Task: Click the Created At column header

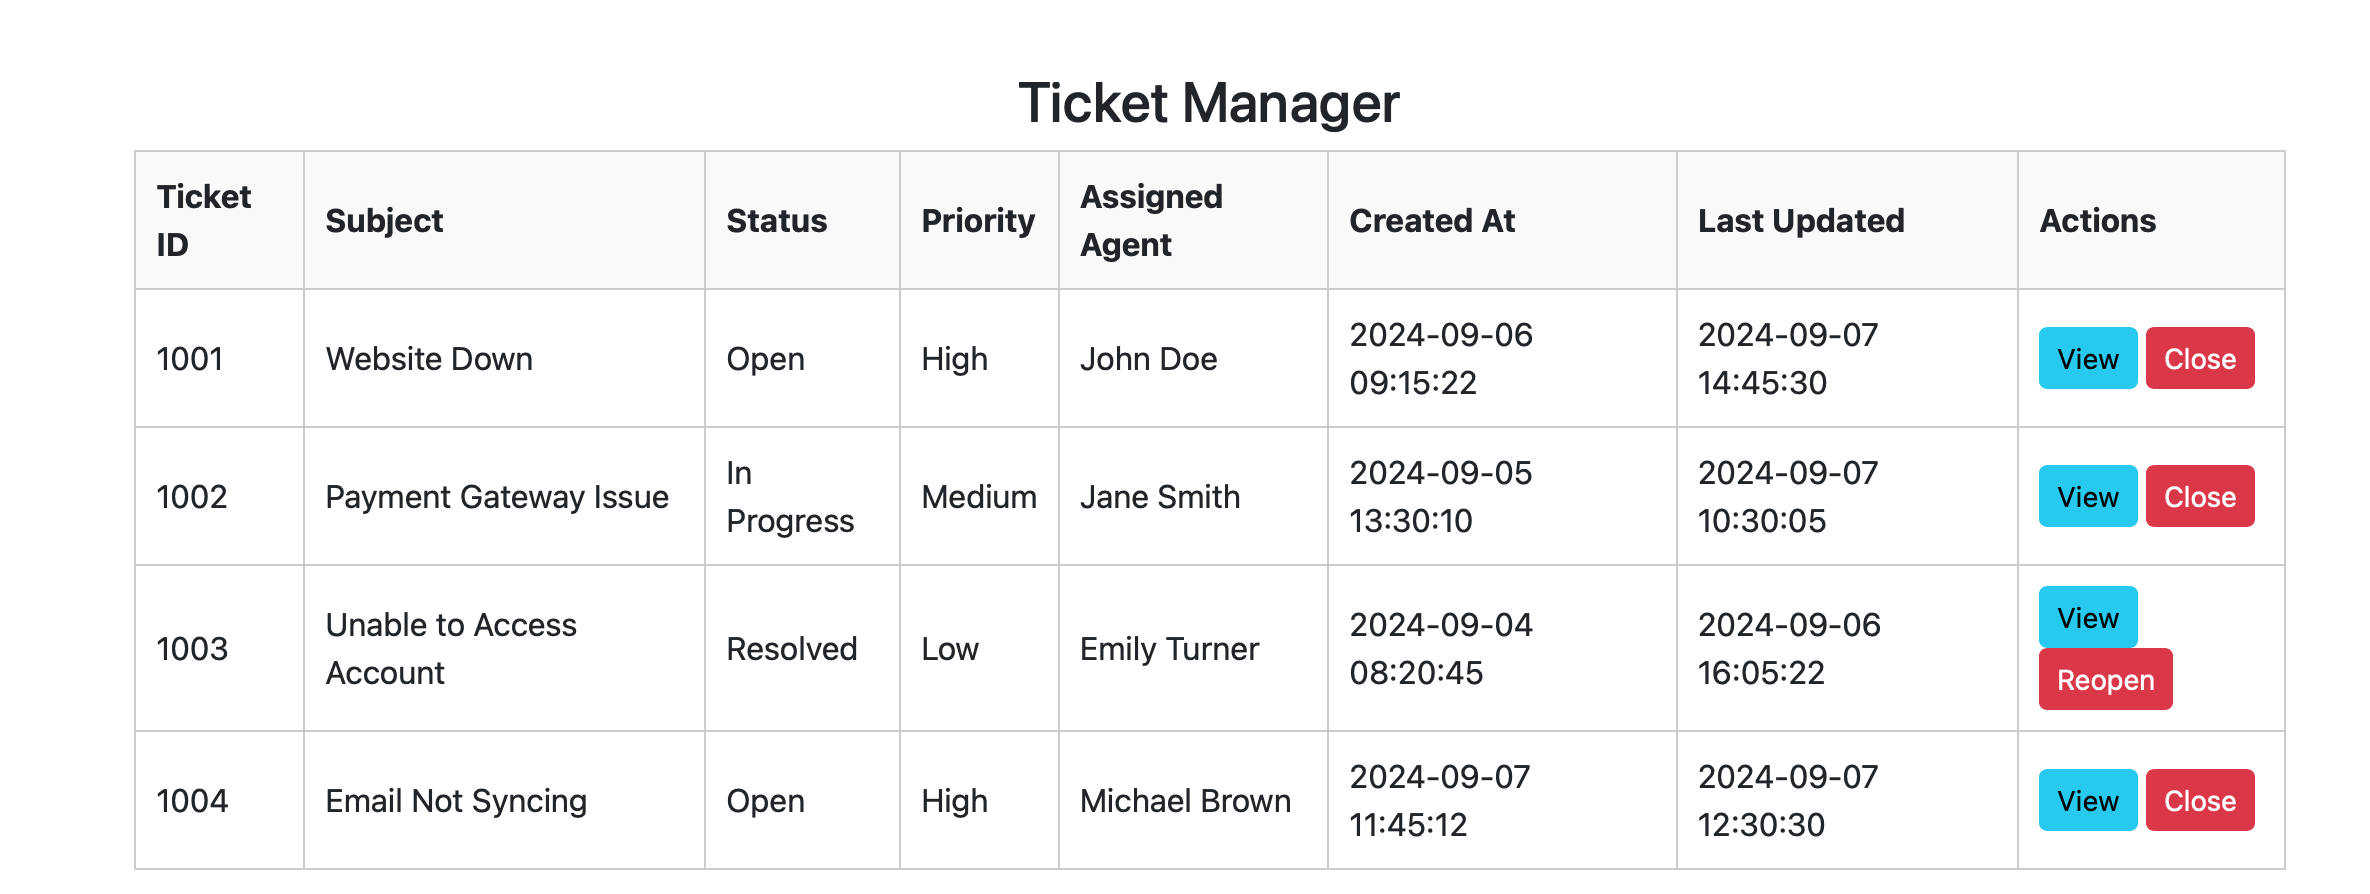Action: click(x=1432, y=220)
